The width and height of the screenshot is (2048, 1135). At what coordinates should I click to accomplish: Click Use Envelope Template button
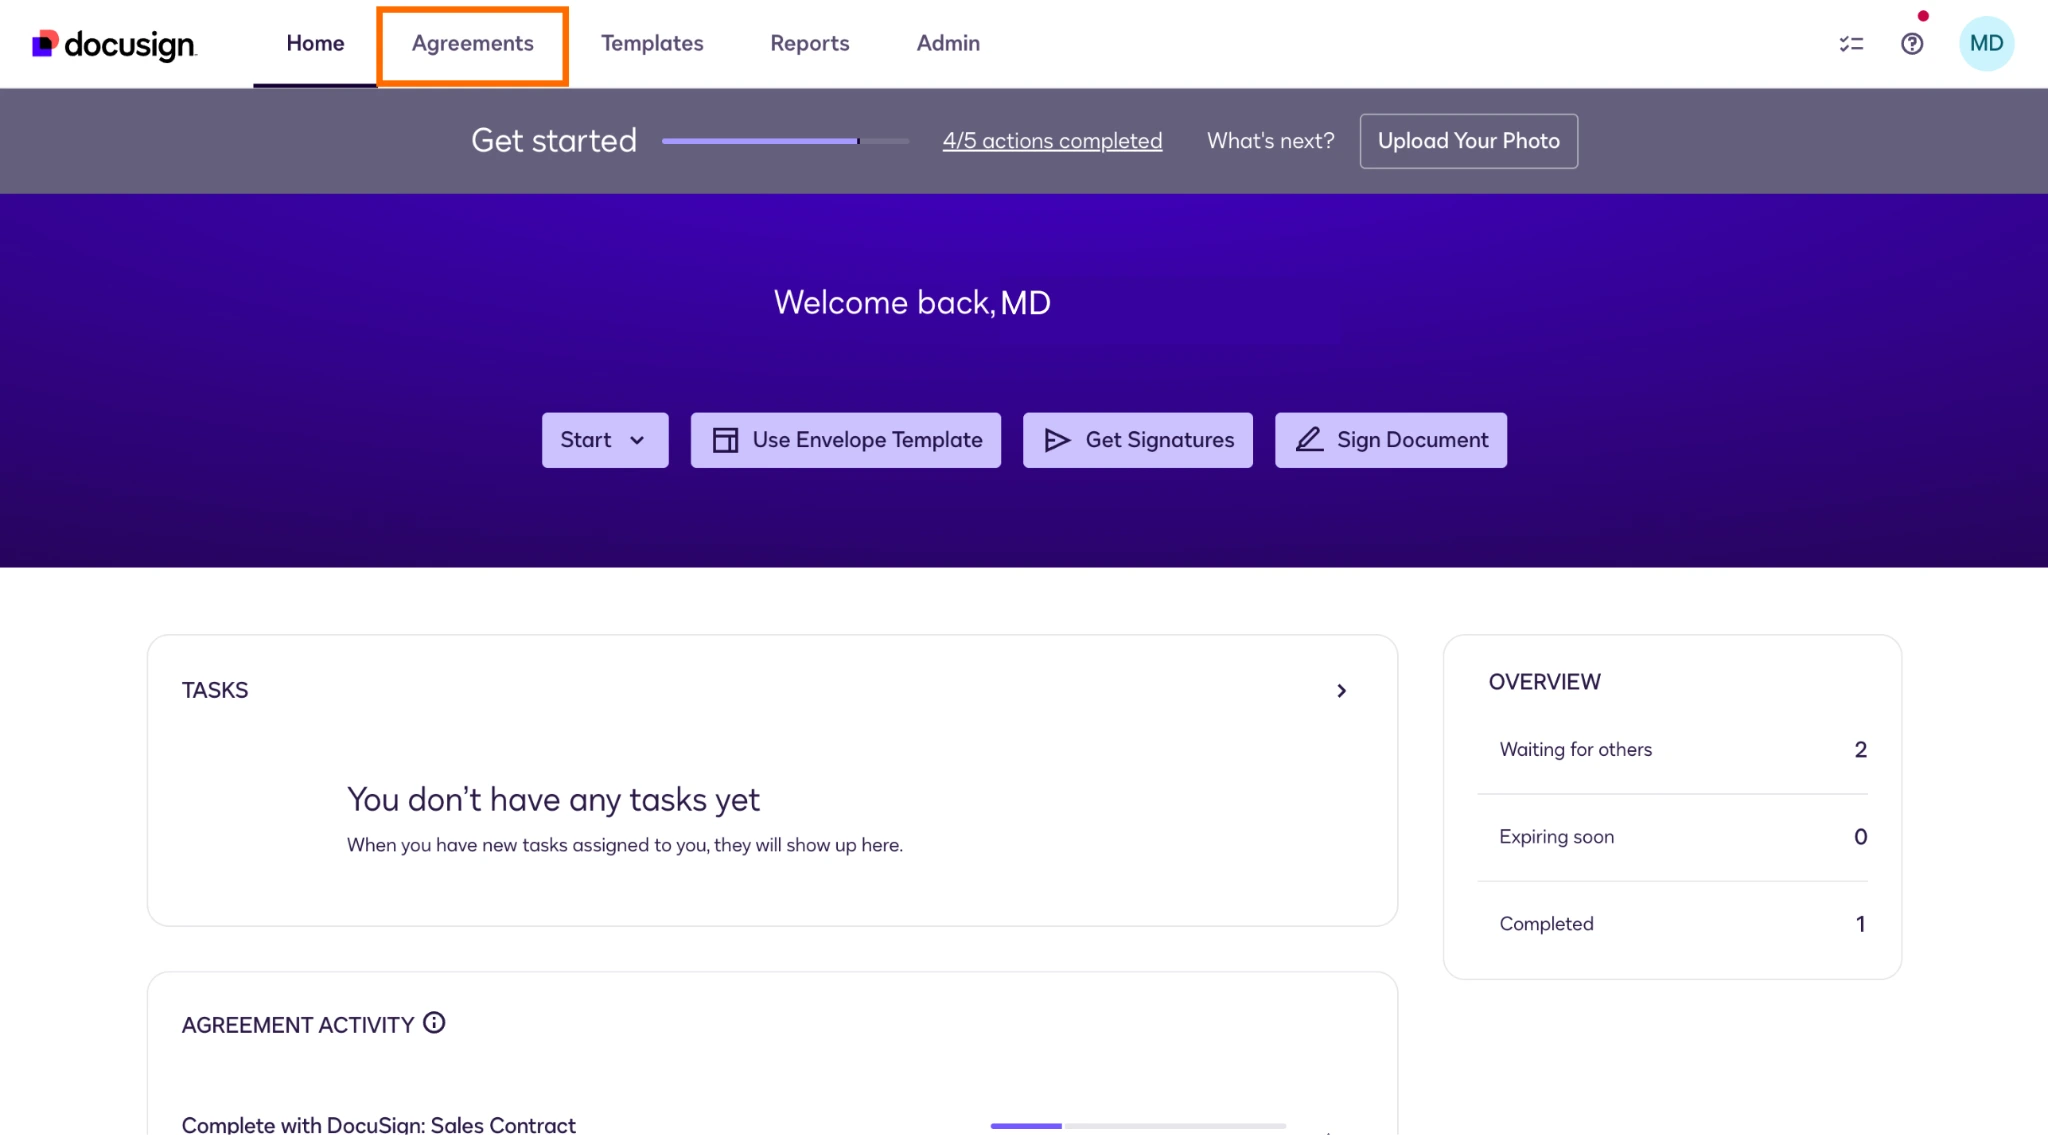[x=846, y=440]
